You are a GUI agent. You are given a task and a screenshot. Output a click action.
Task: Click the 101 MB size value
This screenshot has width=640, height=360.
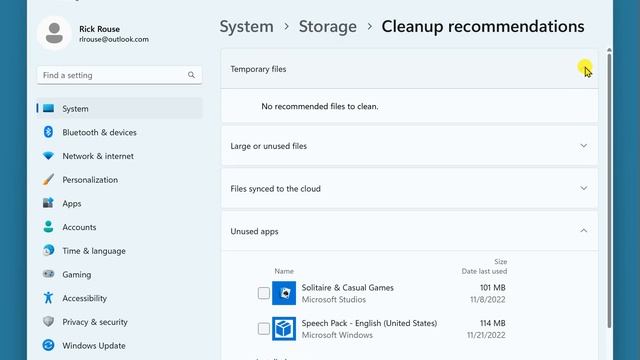tap(493, 287)
